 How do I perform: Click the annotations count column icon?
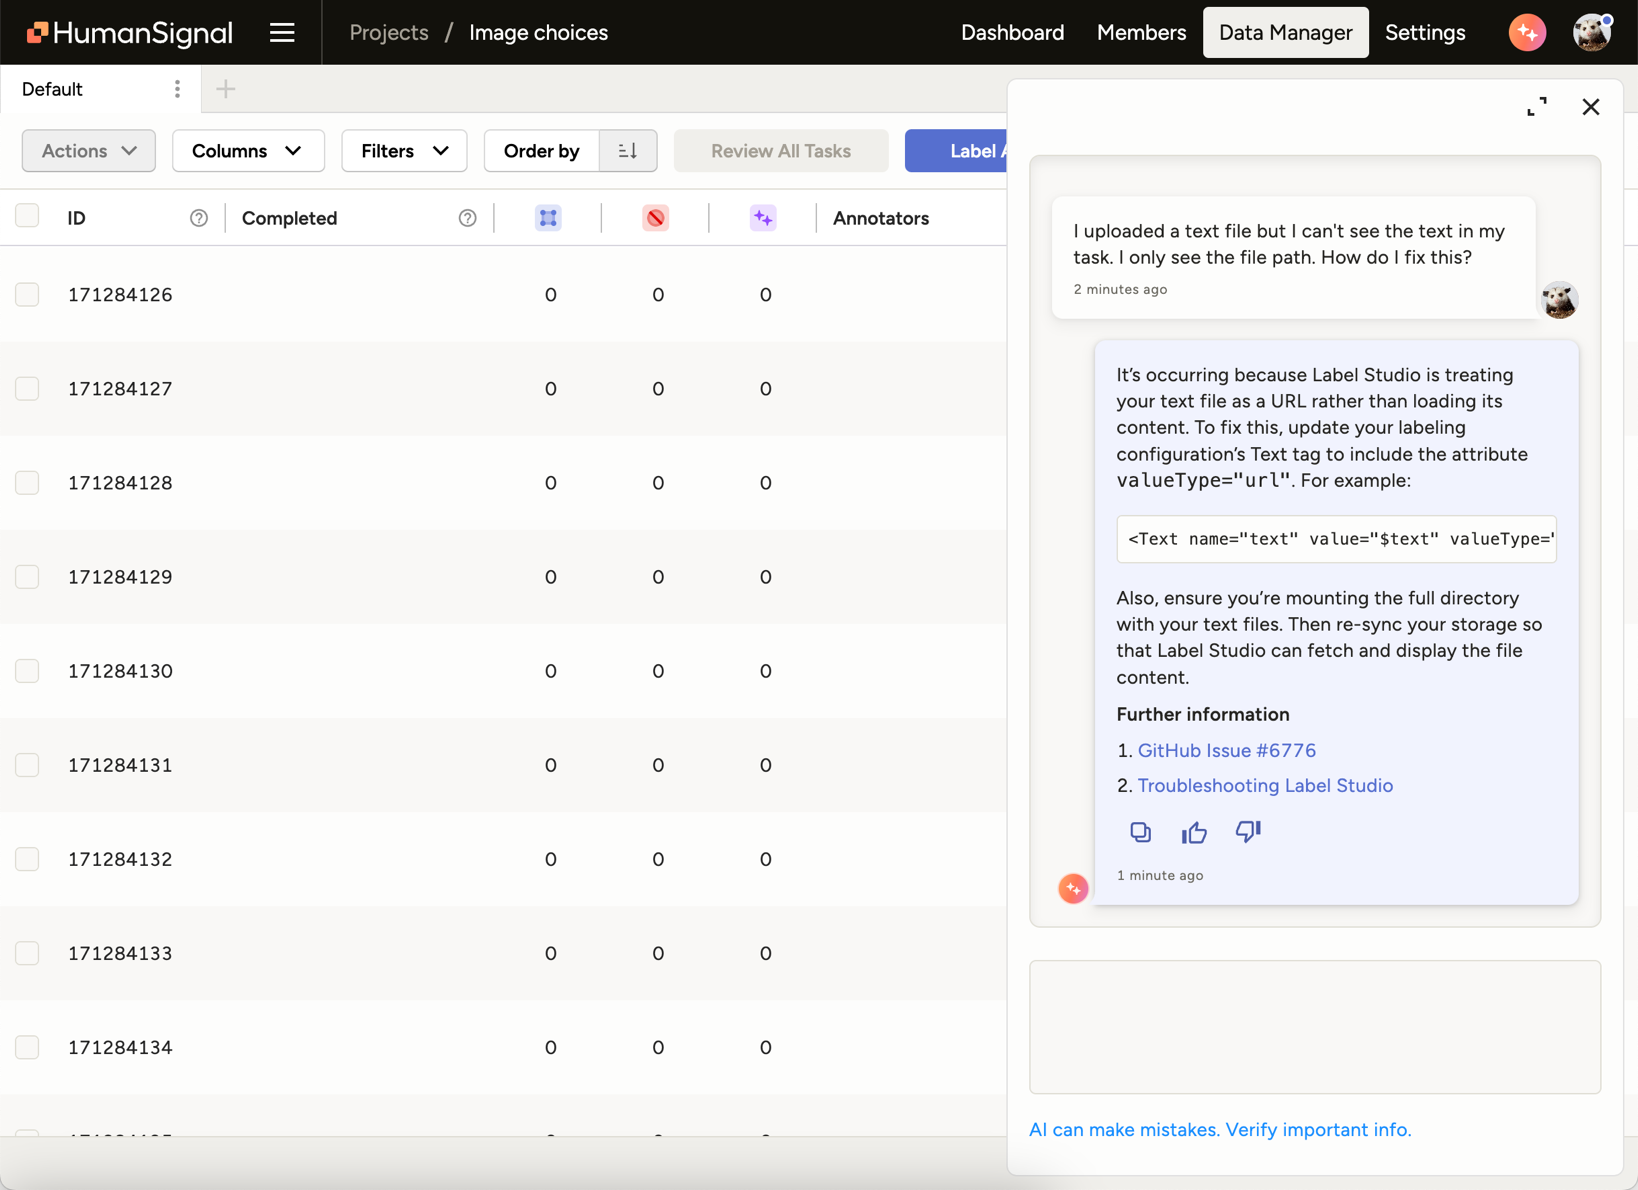[x=548, y=217]
